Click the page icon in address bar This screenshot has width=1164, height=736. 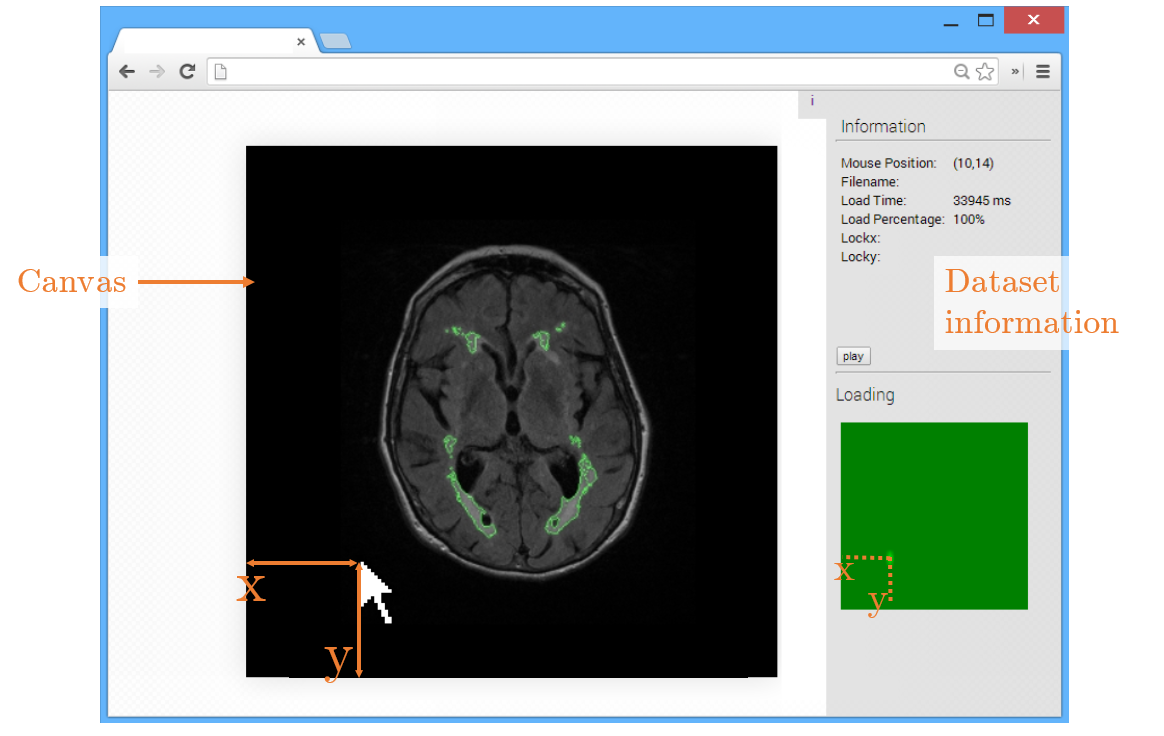point(221,71)
